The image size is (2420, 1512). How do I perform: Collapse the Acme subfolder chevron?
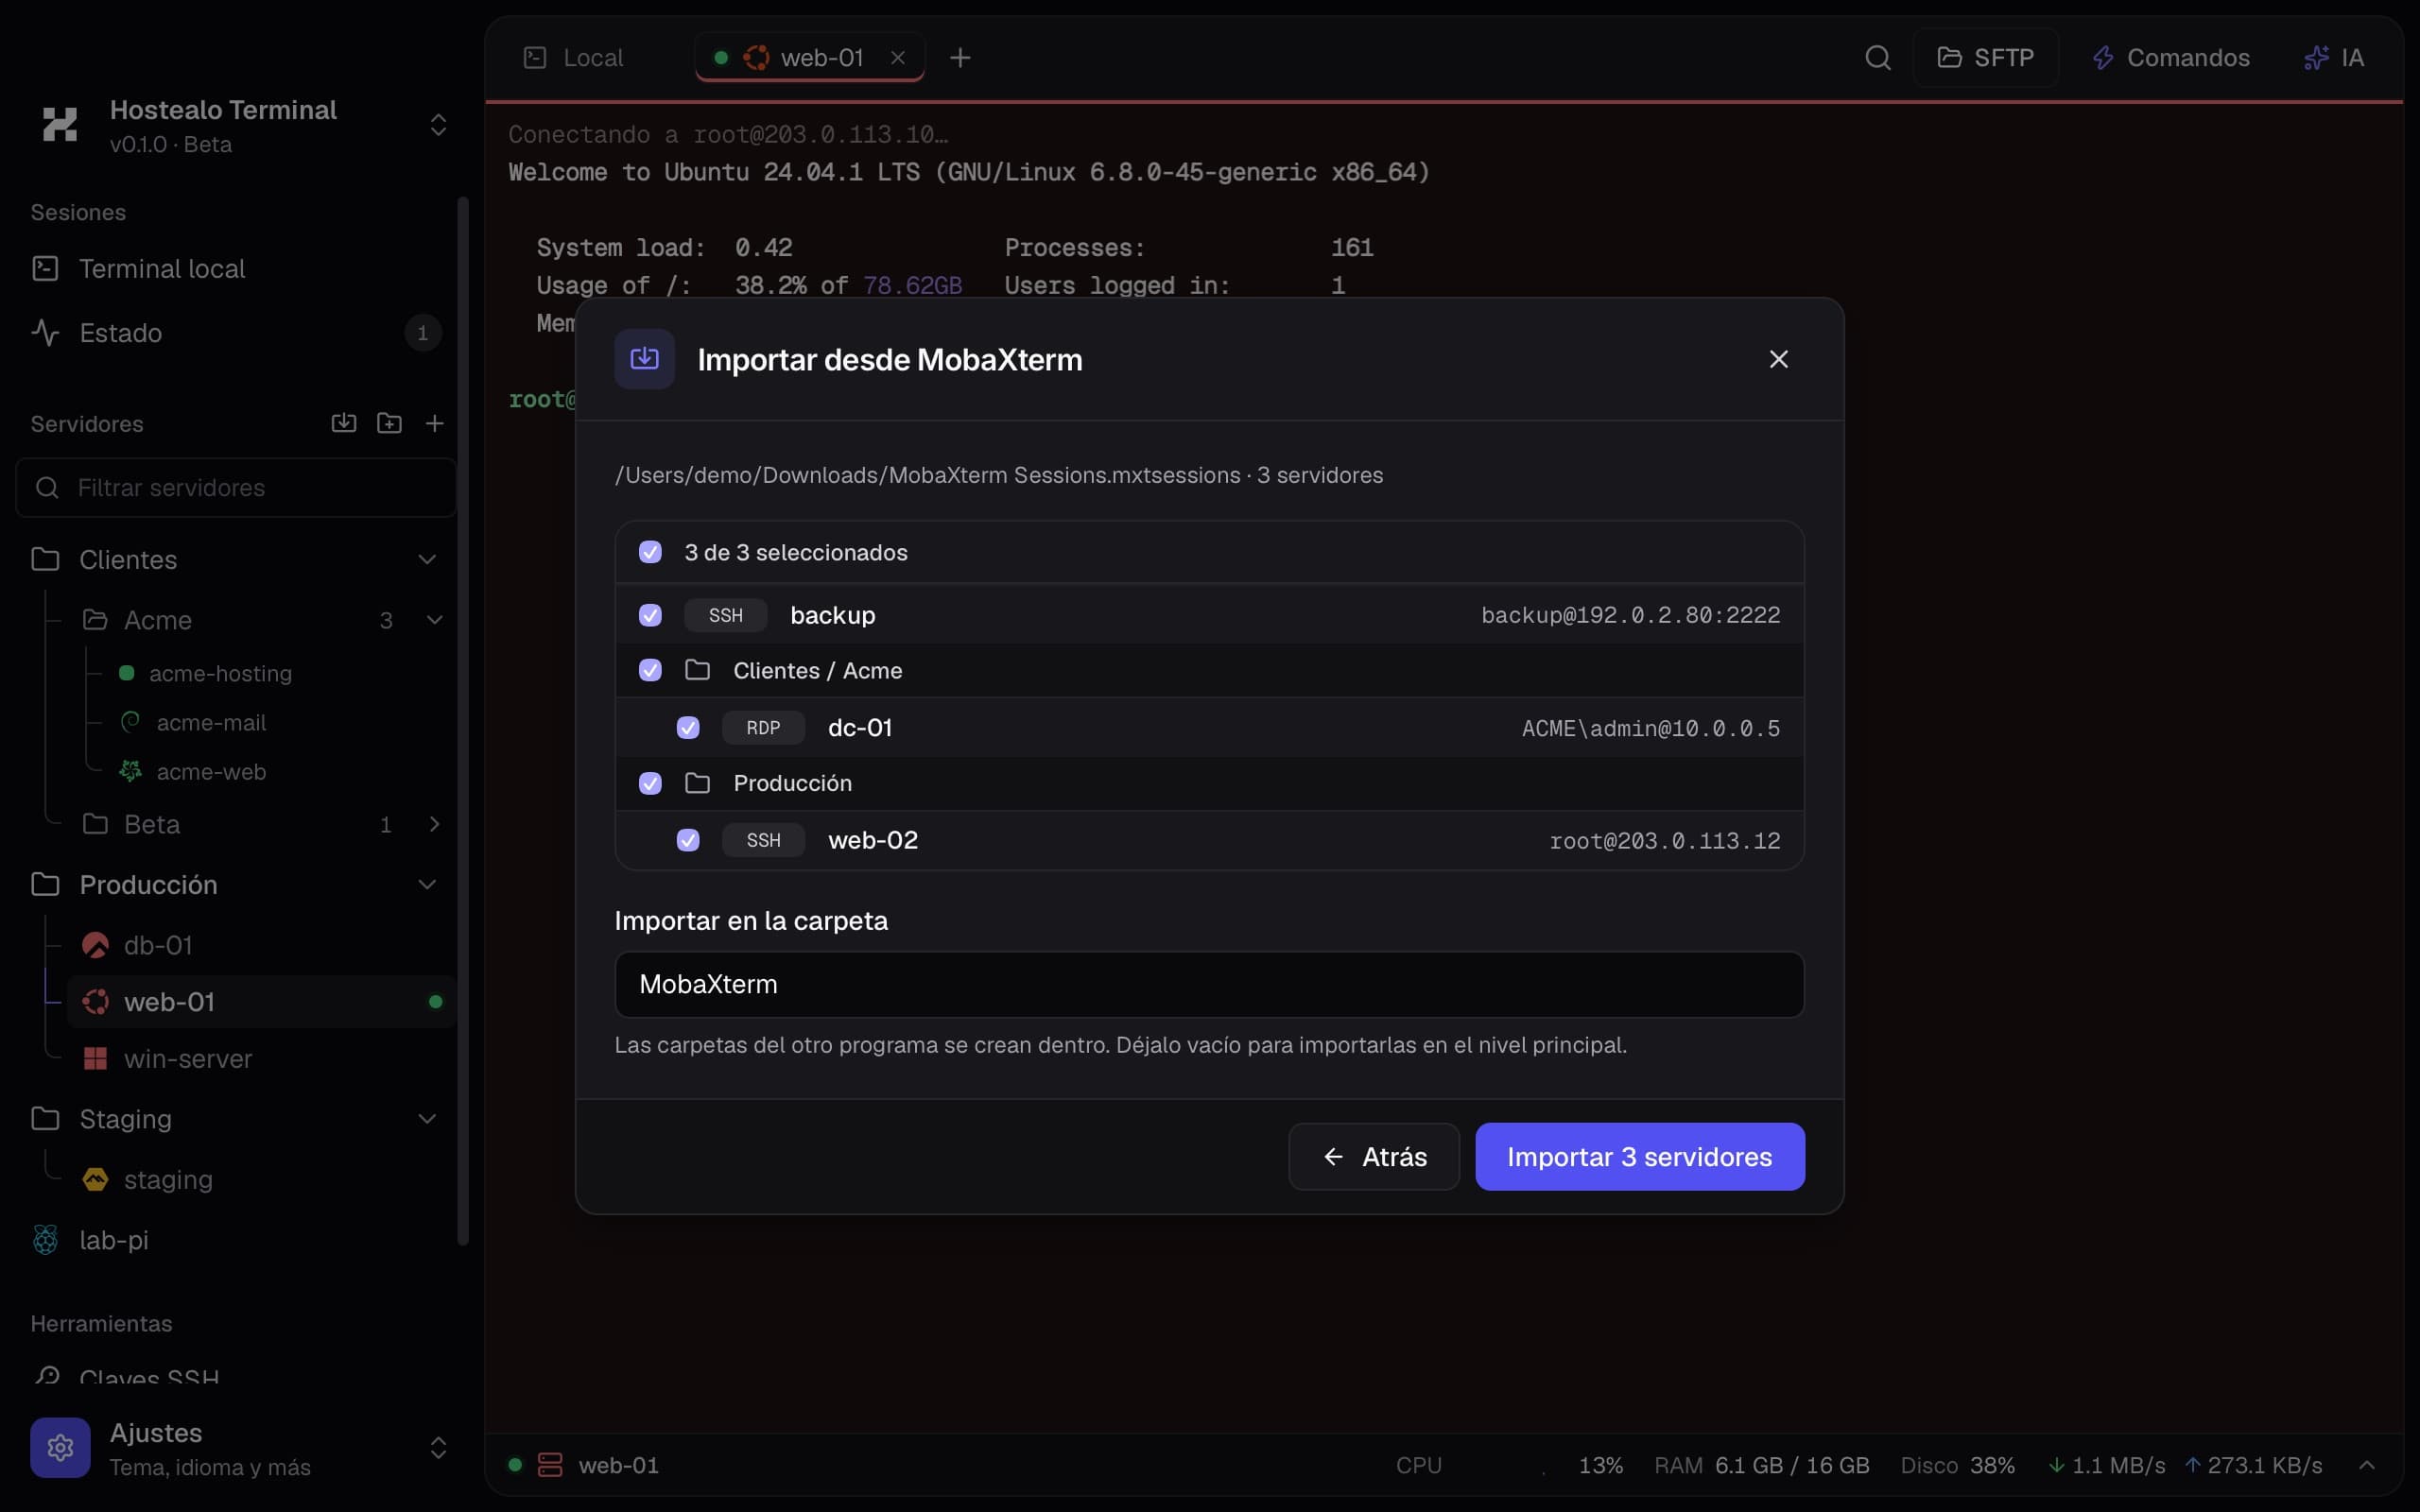[x=435, y=620]
